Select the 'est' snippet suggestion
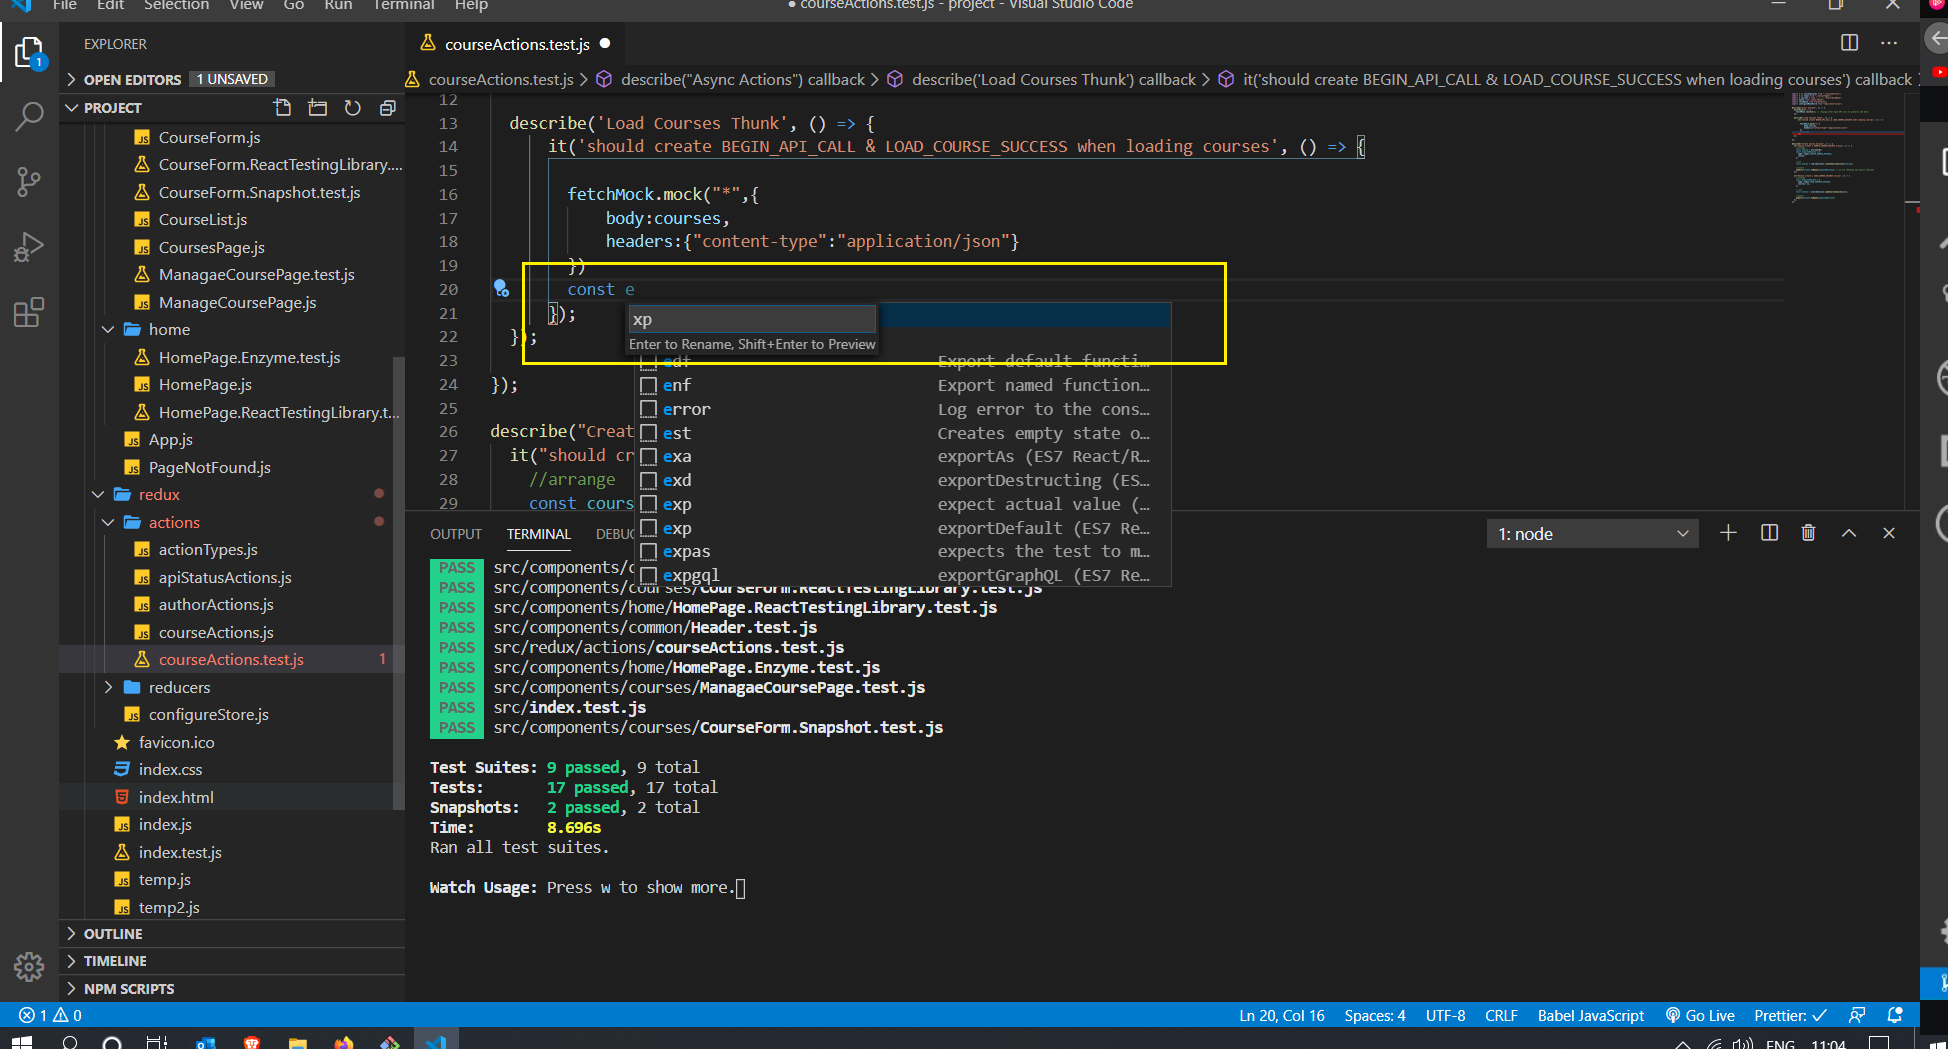This screenshot has width=1948, height=1049. point(904,433)
